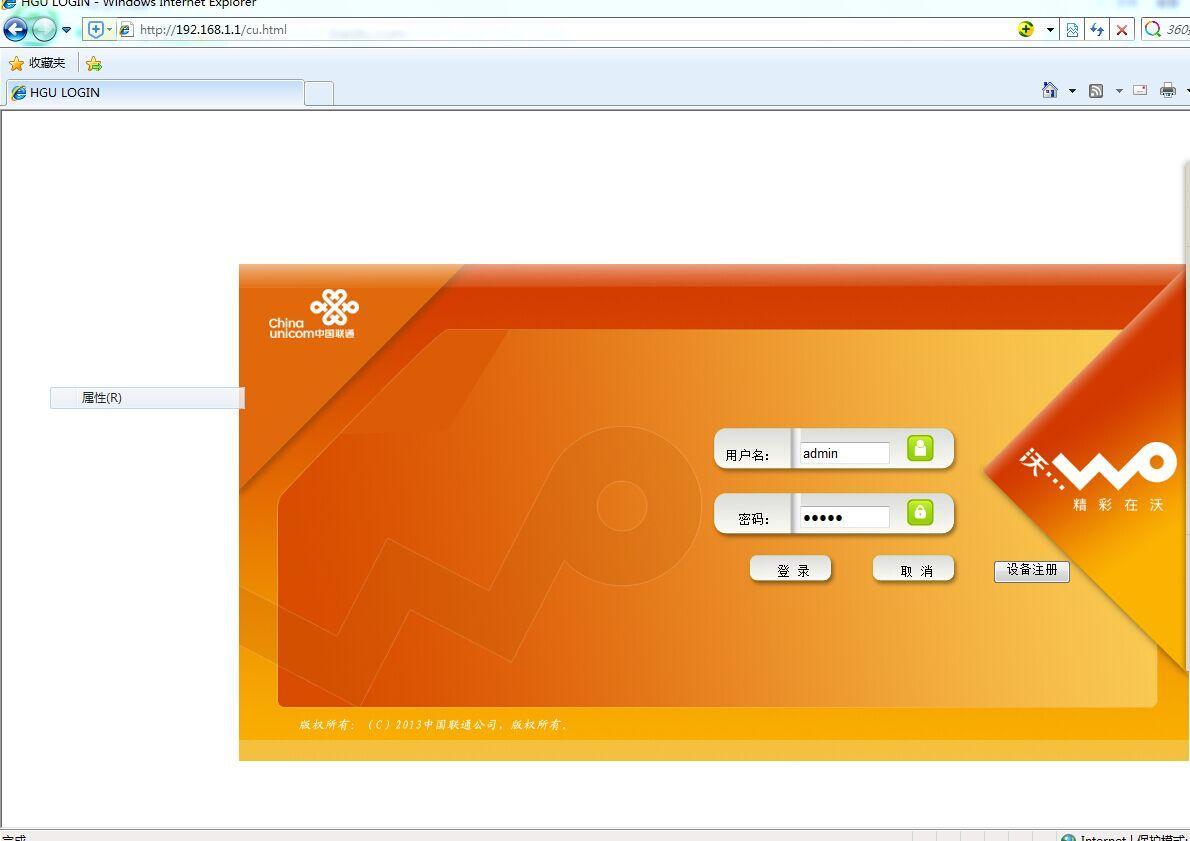
Task: Click the Internet zone globe status icon
Action: click(x=1068, y=837)
